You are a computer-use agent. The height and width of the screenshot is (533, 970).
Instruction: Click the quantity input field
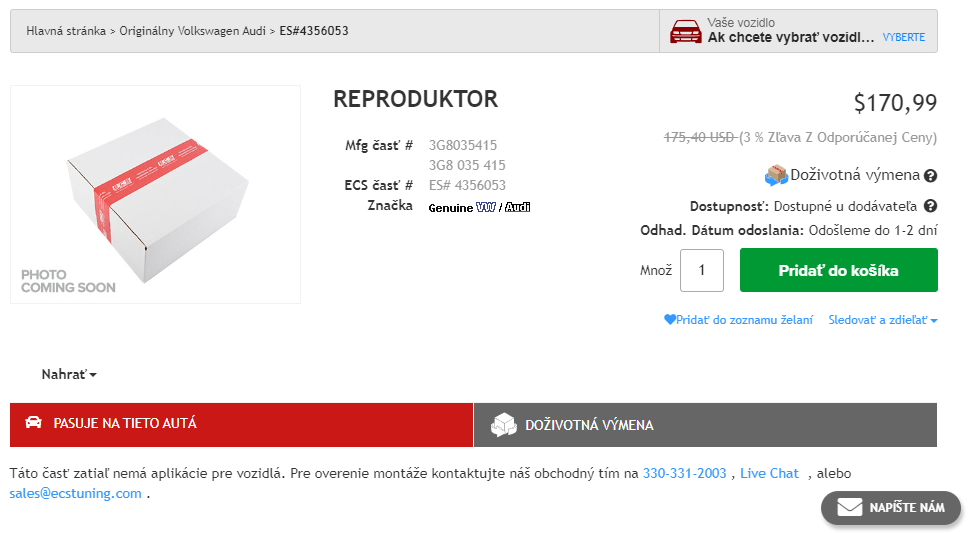point(701,270)
